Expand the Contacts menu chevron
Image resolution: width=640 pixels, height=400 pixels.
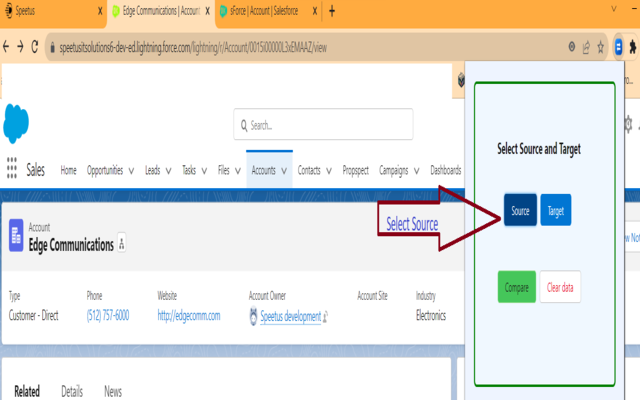(329, 171)
